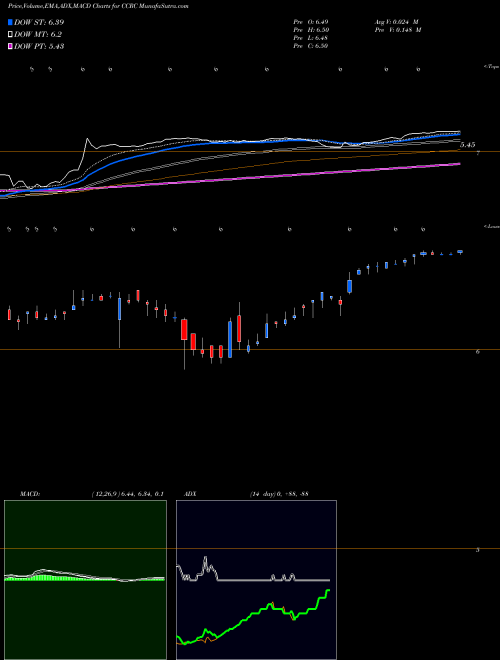Click the magenta DOW PT legend swatch
Screen dimensions: 500x660
click(x=10, y=47)
